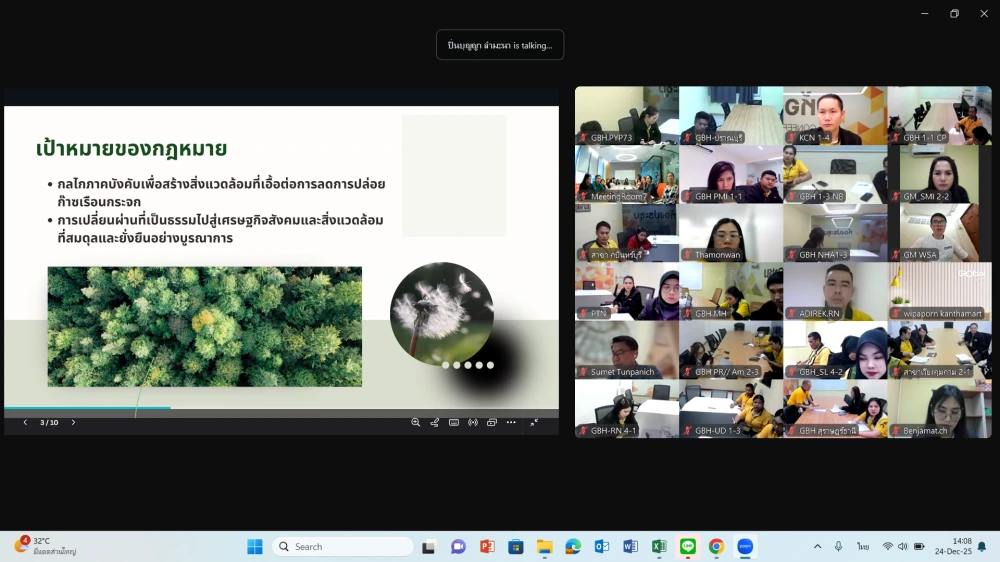Open the zoom magnifier tool in the slide toolbar
The width and height of the screenshot is (1000, 562).
point(415,422)
